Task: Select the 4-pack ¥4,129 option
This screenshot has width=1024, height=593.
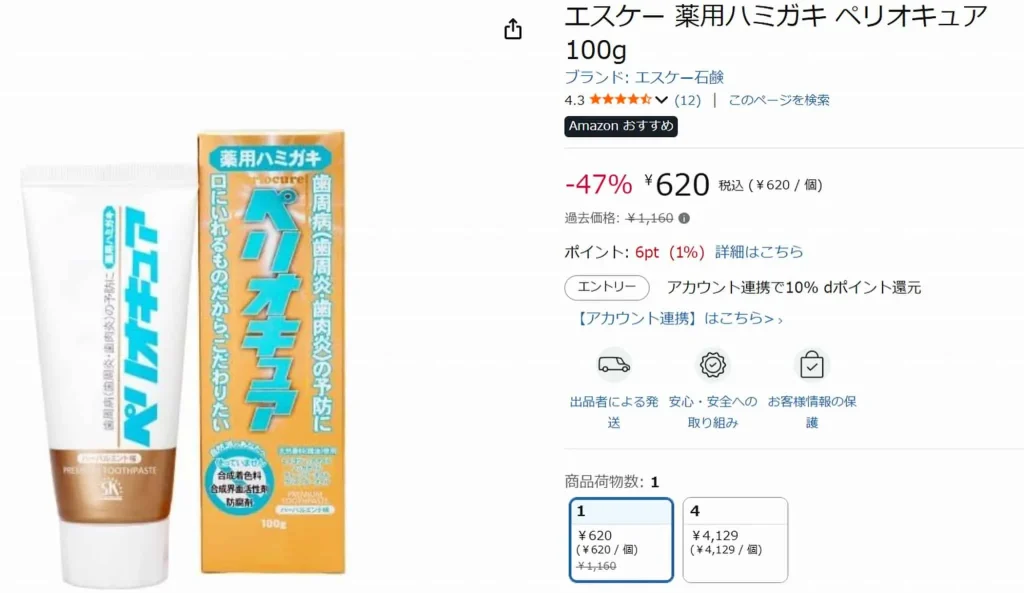Action: [x=735, y=539]
